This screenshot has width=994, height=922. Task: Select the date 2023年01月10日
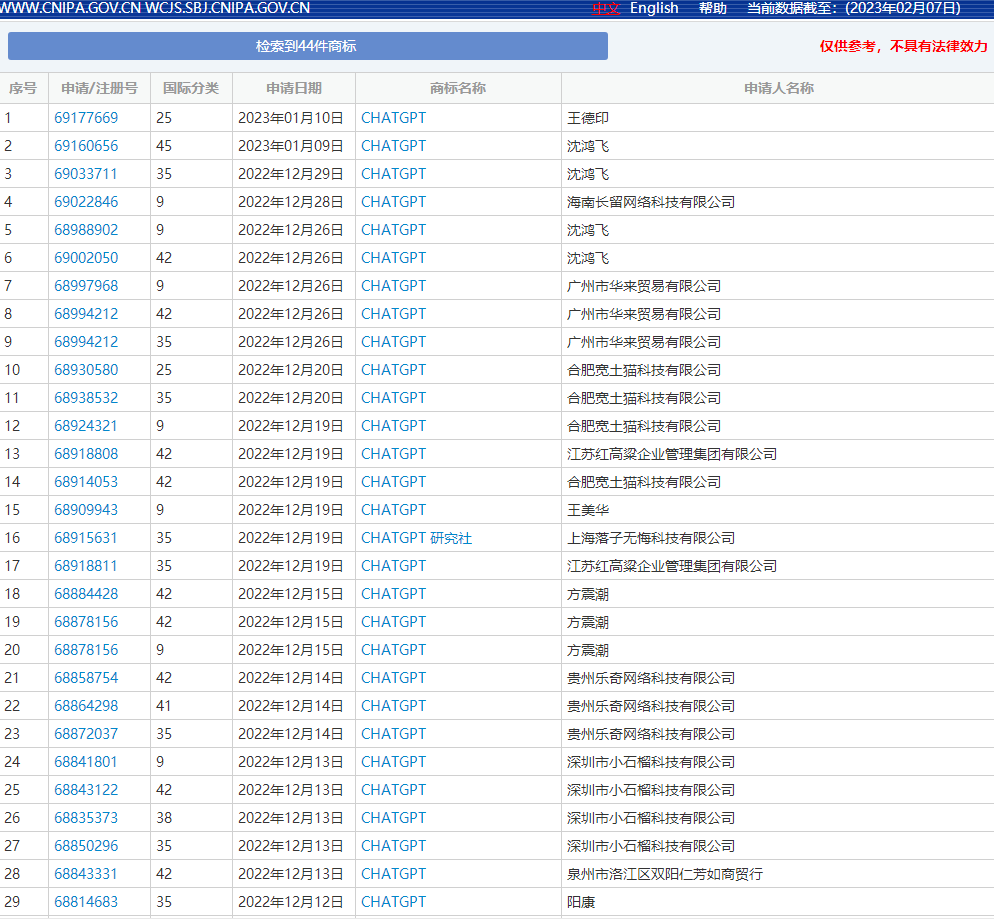(x=290, y=118)
